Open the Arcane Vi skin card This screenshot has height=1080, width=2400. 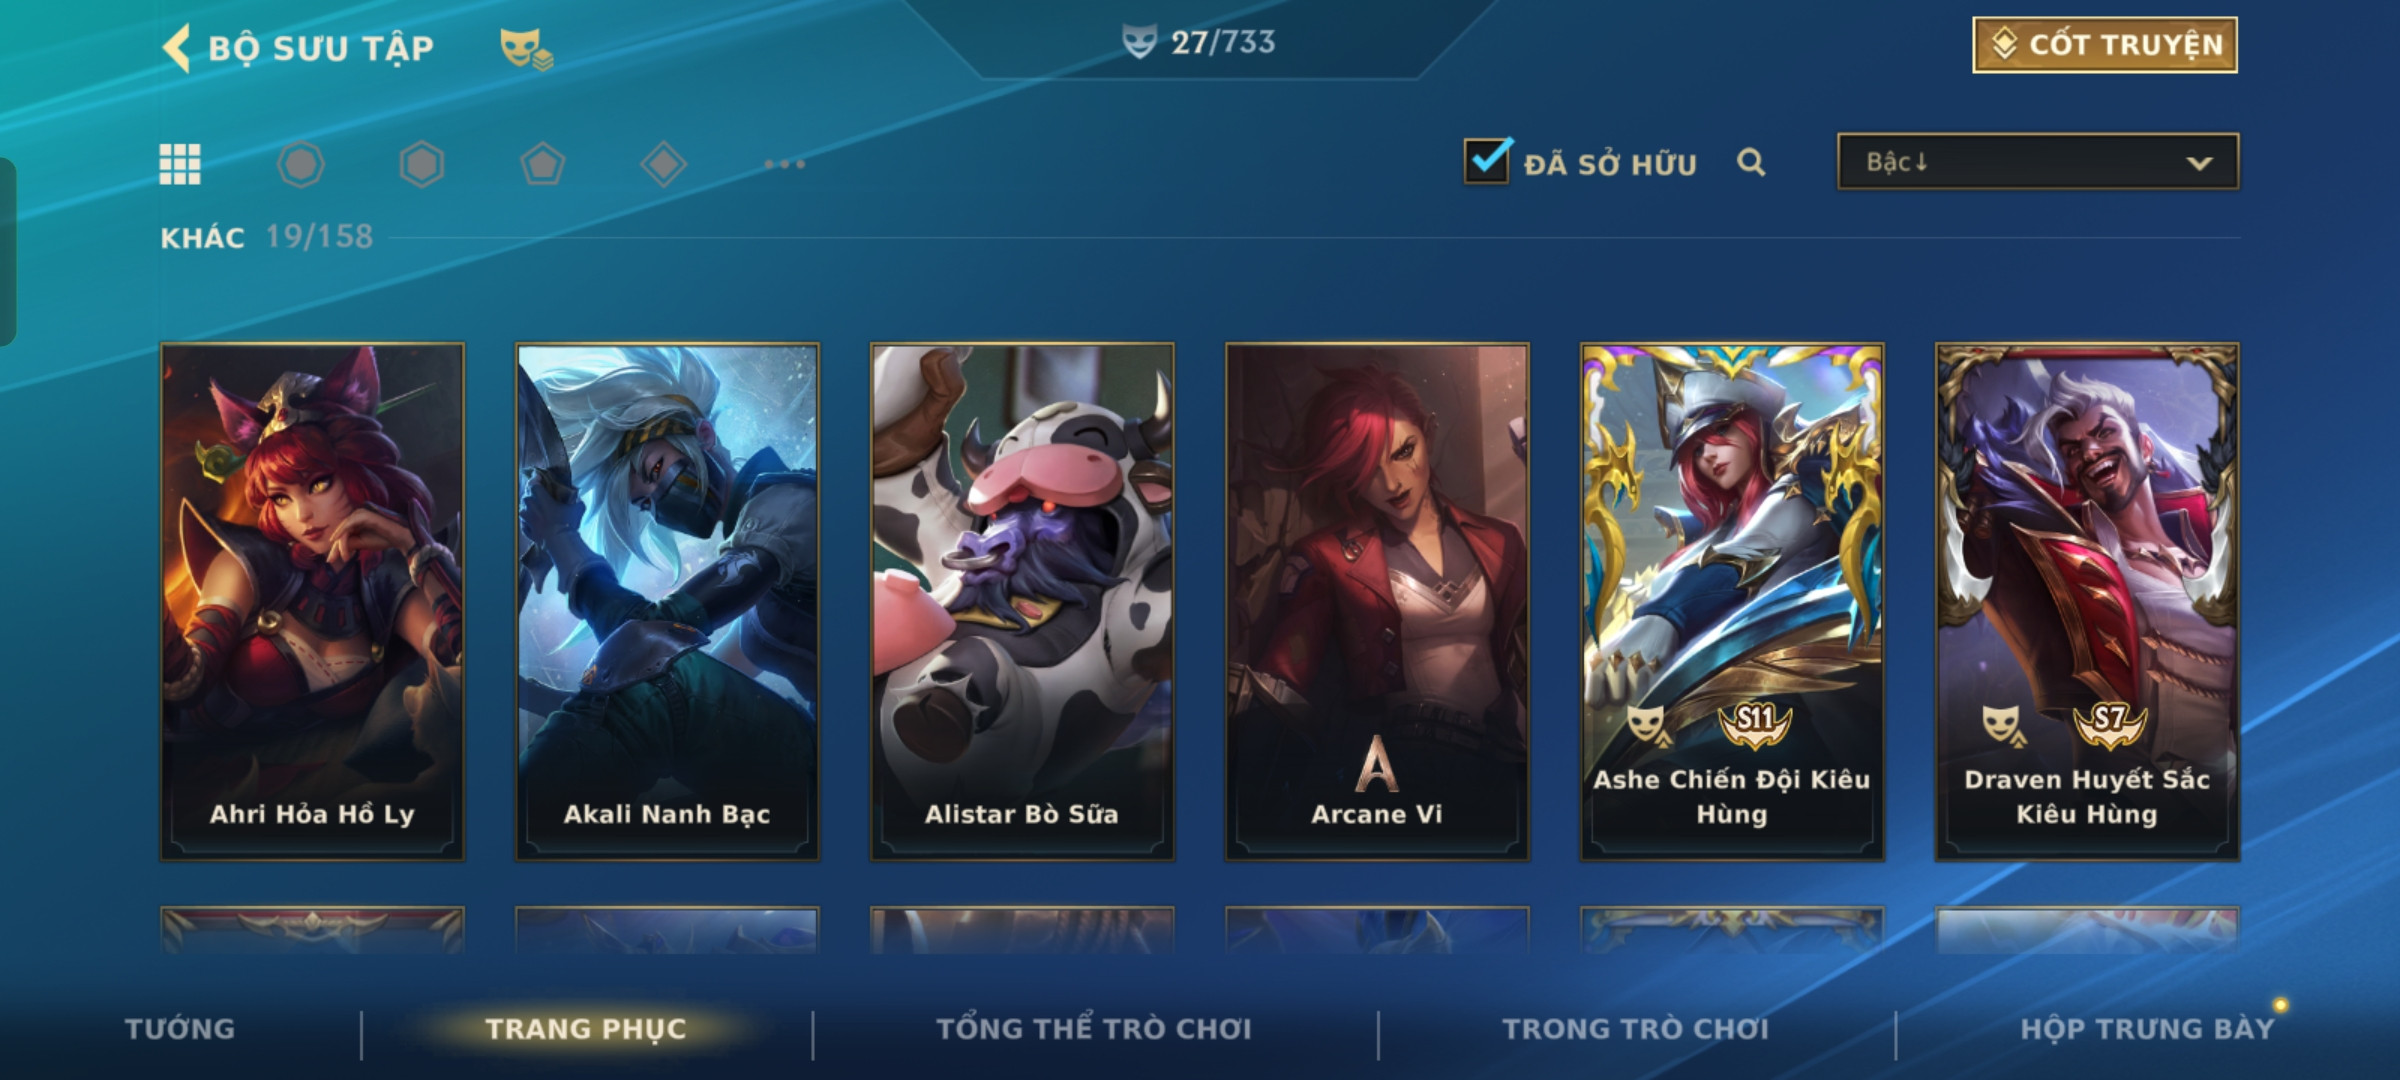1377,602
